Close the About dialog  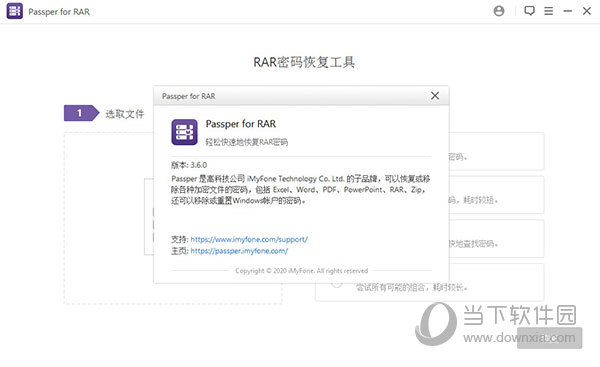click(x=435, y=96)
